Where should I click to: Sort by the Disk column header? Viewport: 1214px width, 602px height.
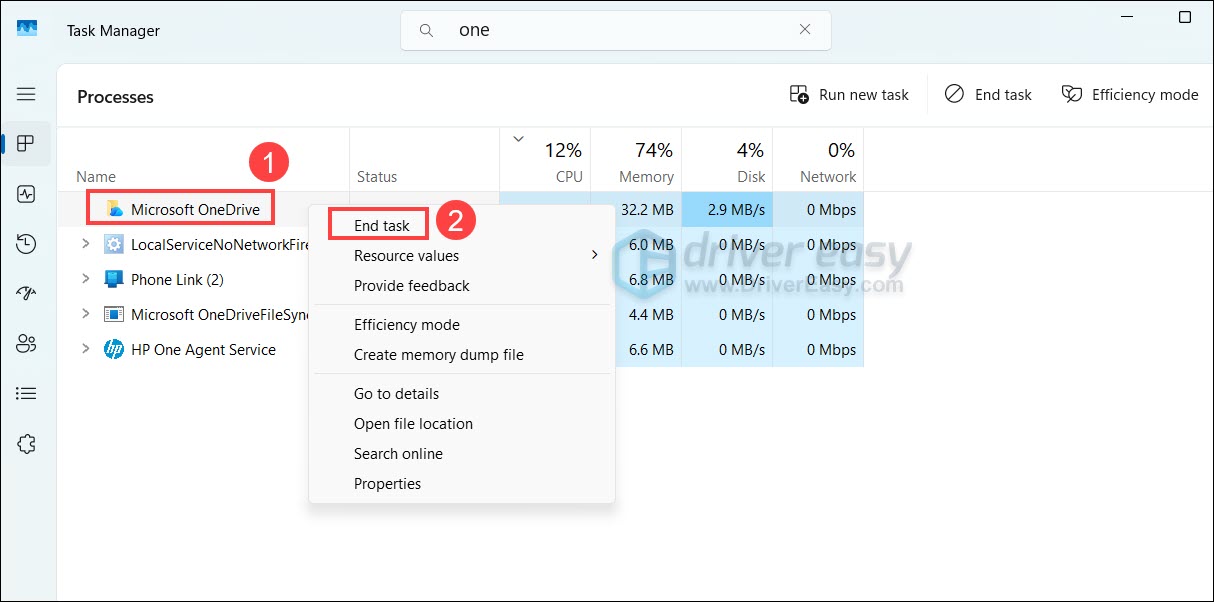pos(727,159)
